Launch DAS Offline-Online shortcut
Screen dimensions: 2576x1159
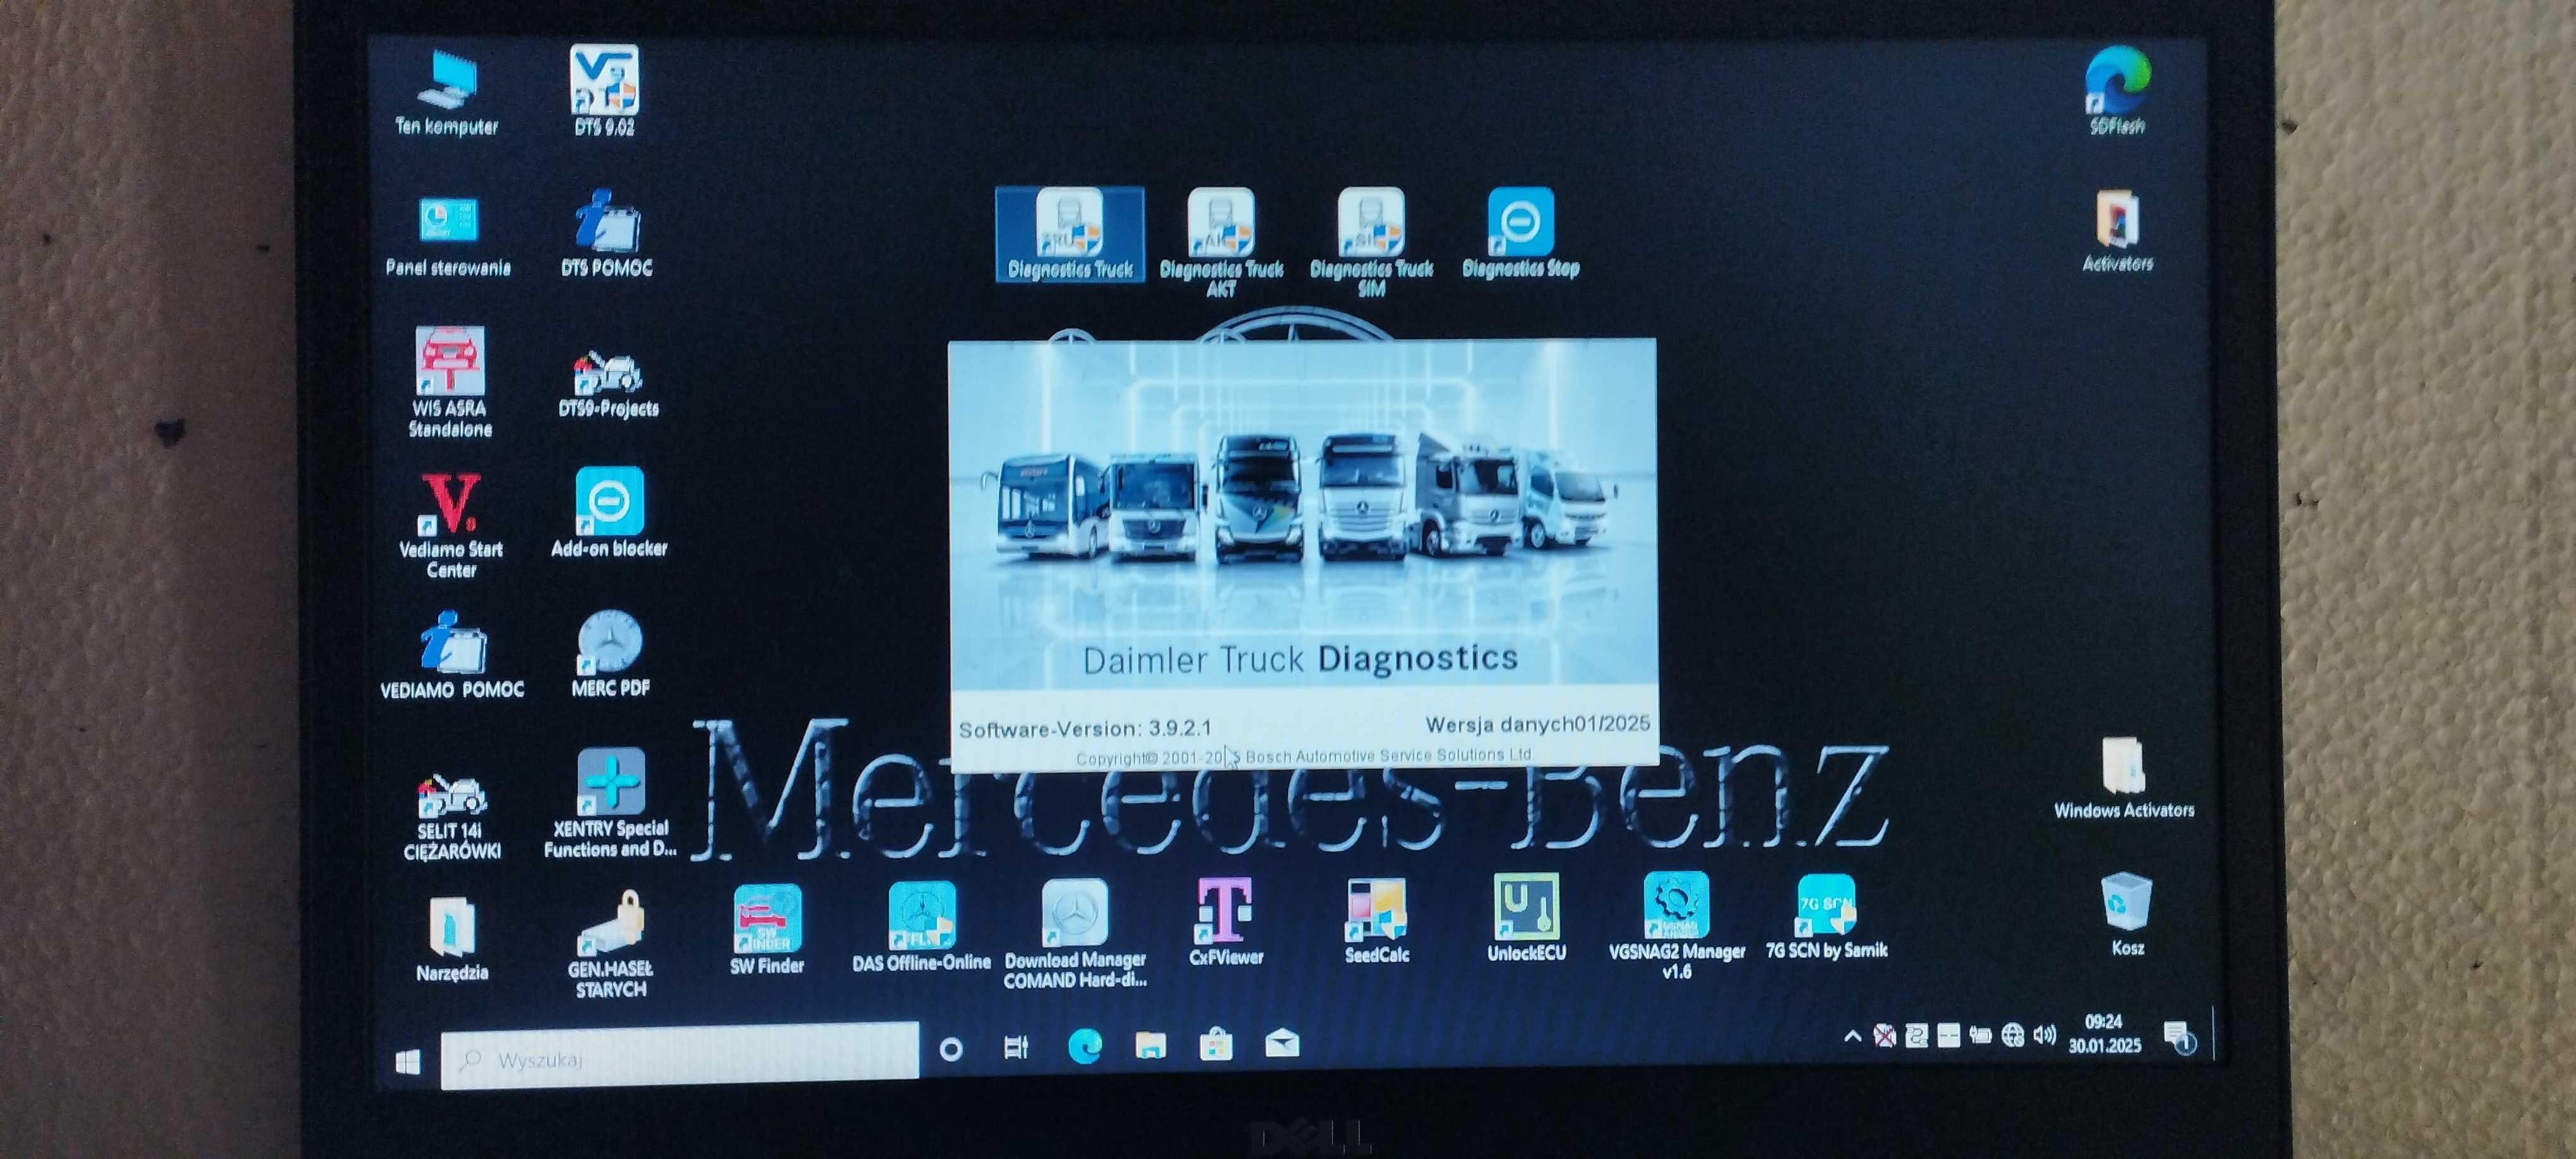pyautogui.click(x=921, y=927)
